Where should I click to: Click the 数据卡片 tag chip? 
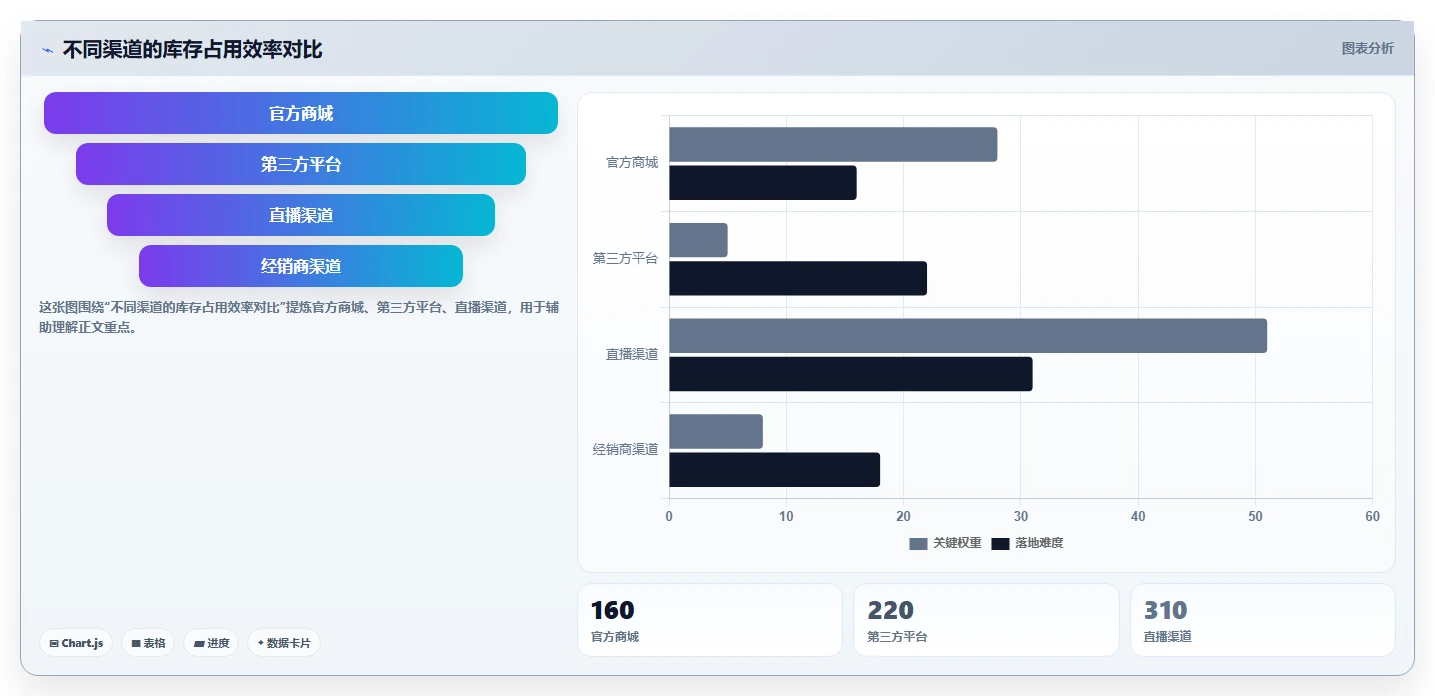284,643
